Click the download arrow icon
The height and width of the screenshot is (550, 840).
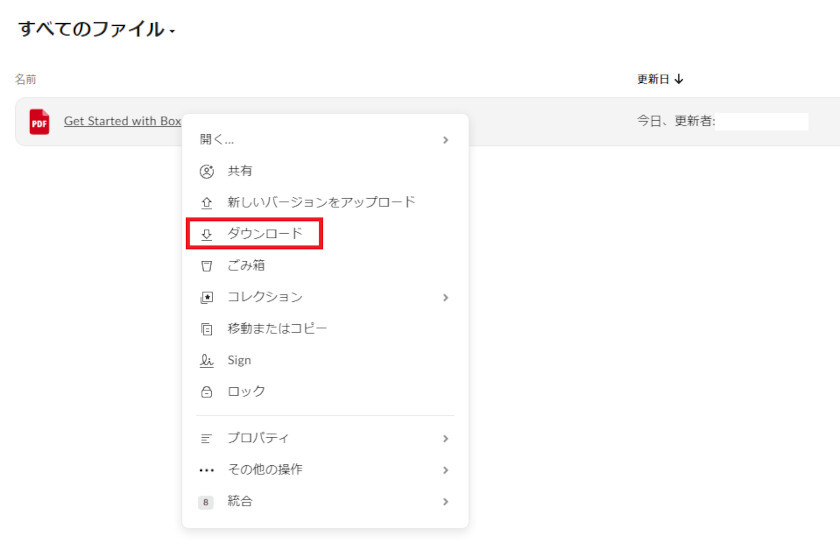tap(207, 234)
